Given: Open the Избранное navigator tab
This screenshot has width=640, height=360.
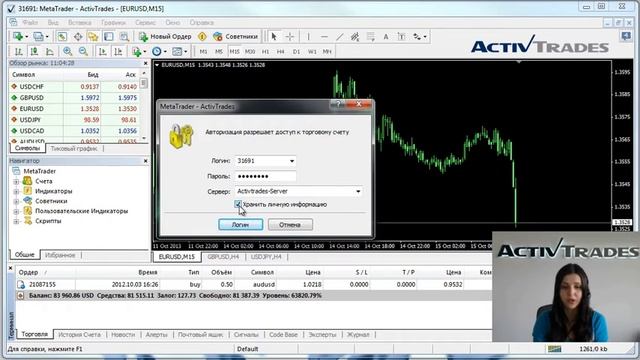Looking at the screenshot, I should [x=60, y=255].
